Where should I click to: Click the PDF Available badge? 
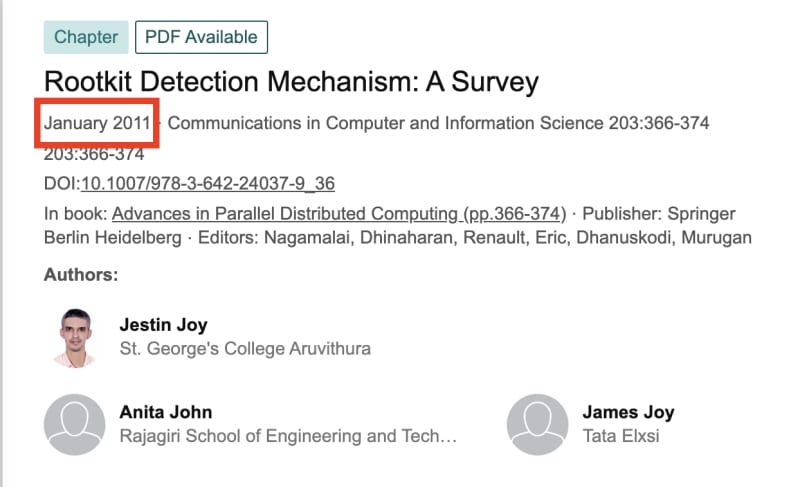[x=201, y=37]
